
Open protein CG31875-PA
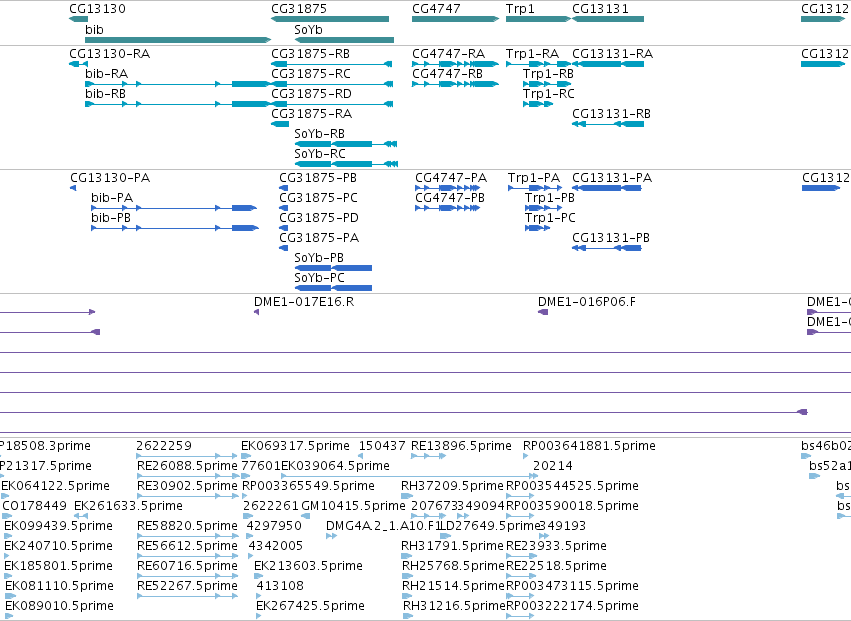click(319, 238)
